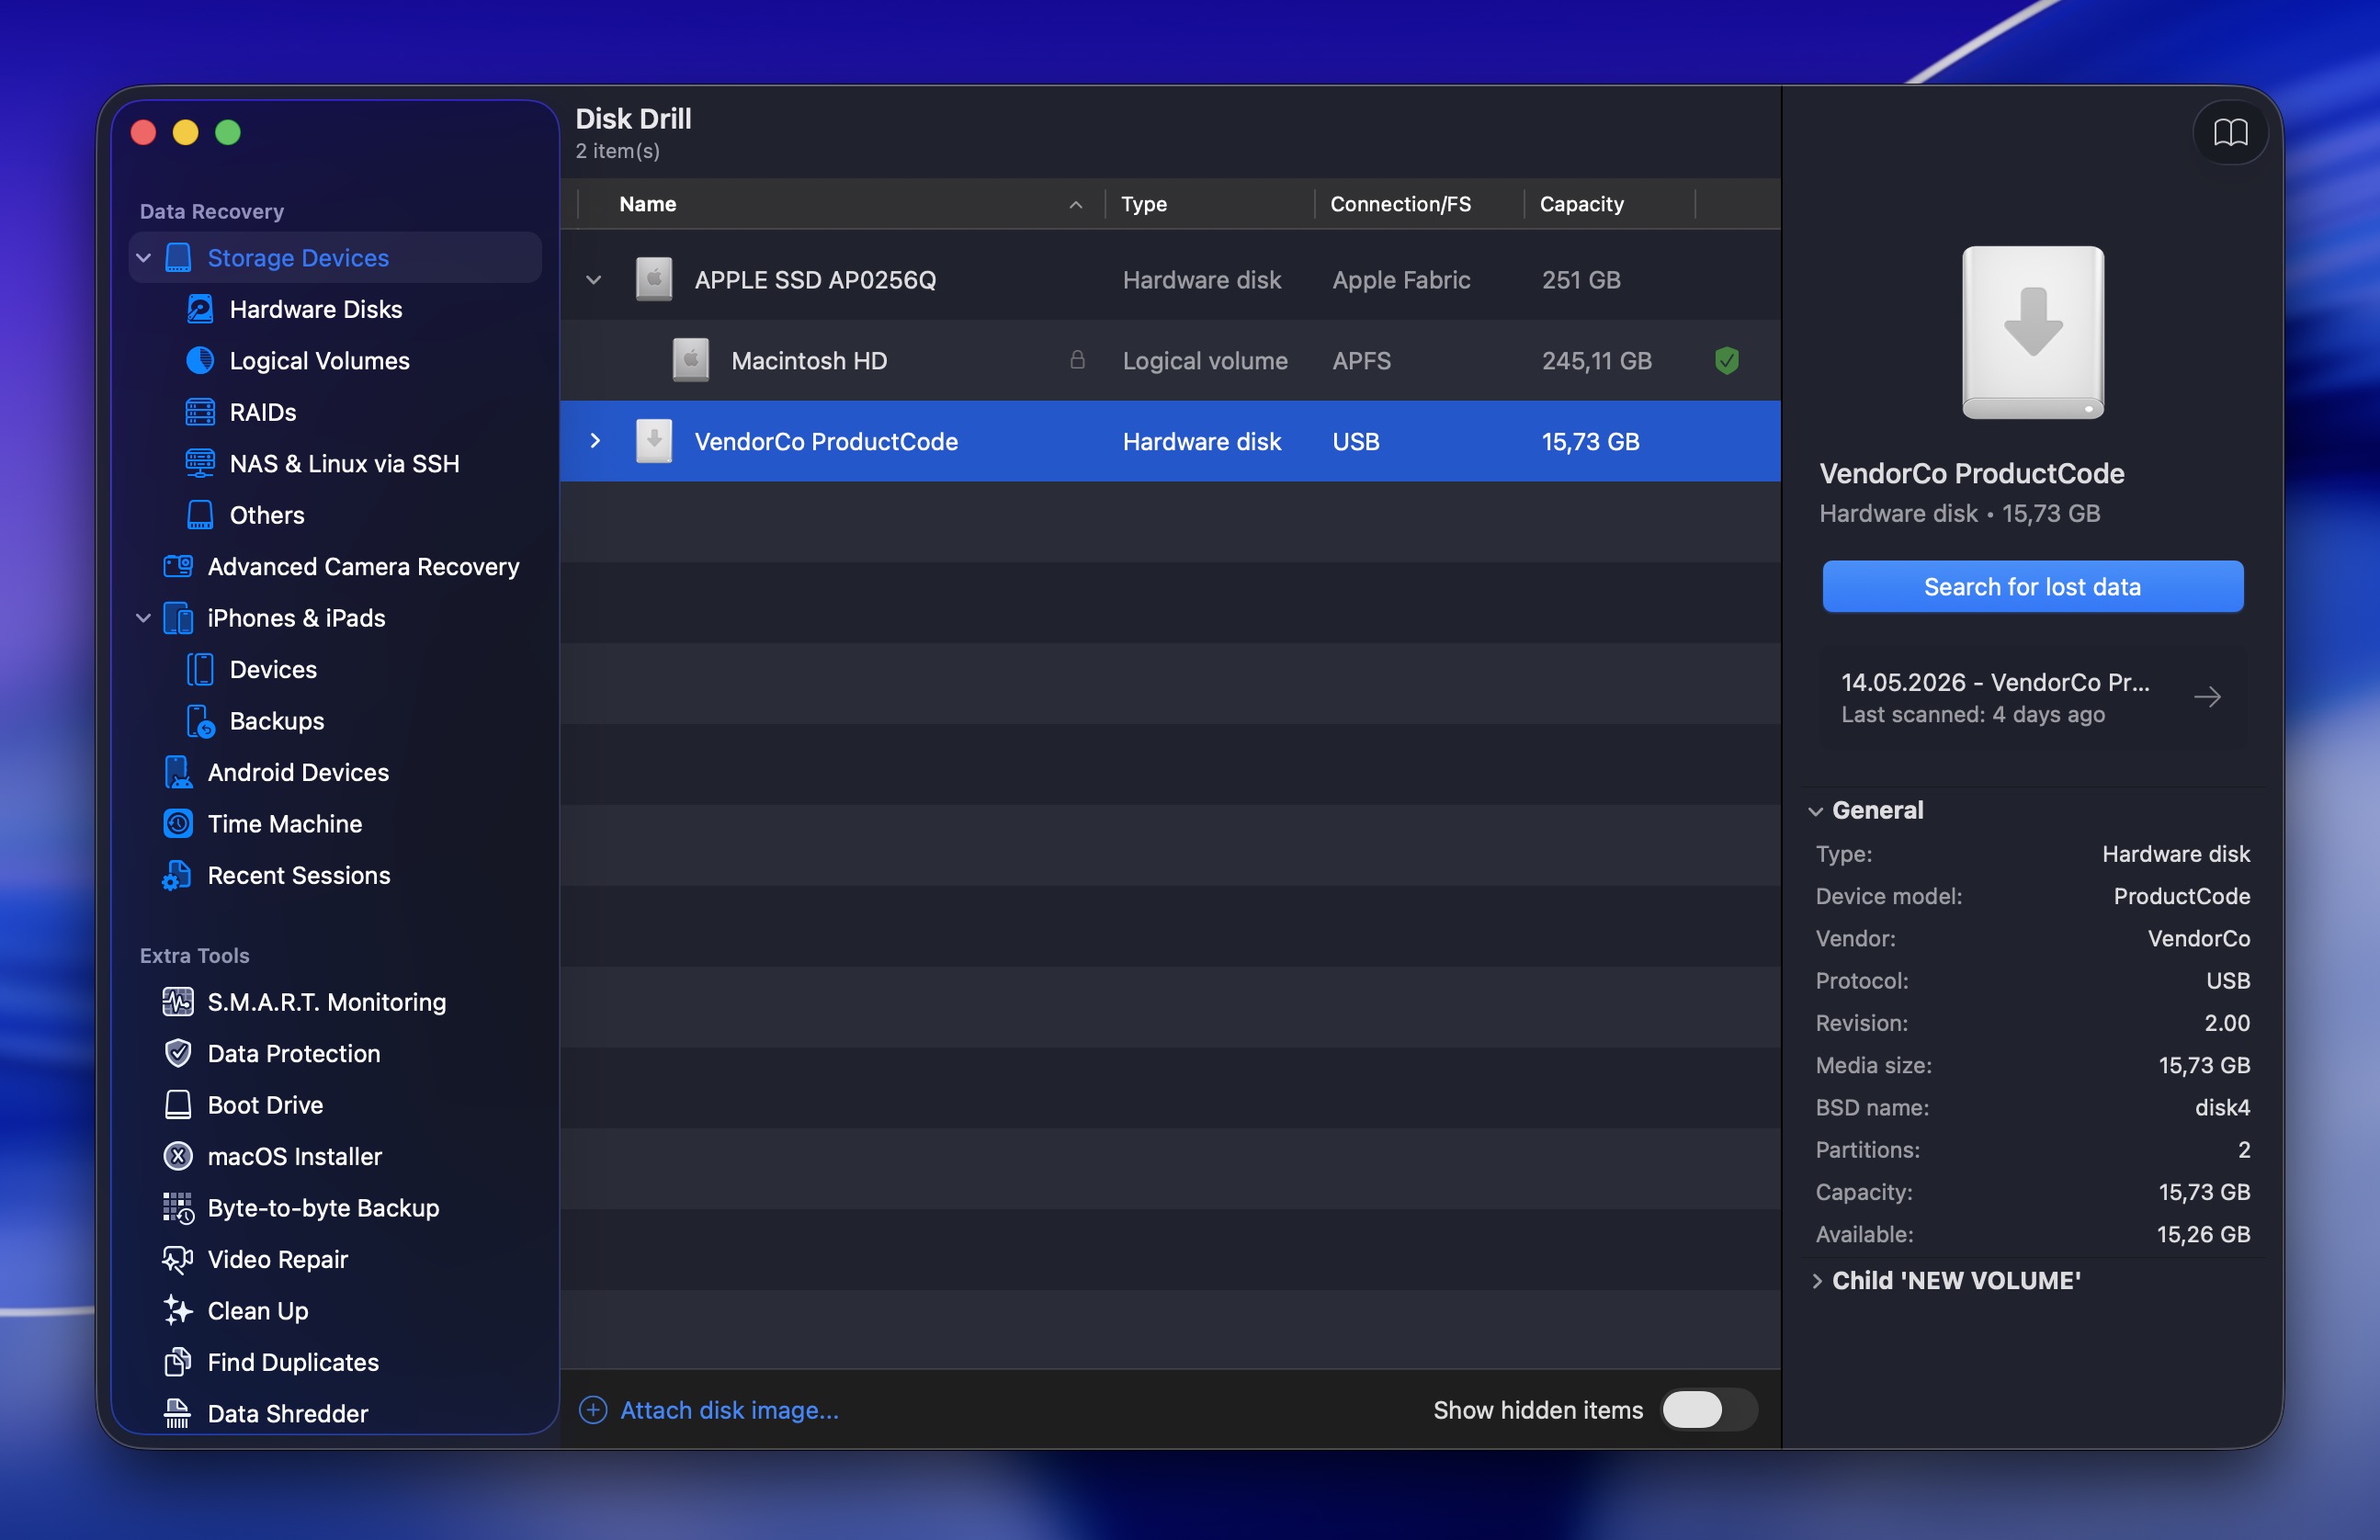Screen dimensions: 2380x1540
Task: Click the S.M.A.R.T. Monitoring icon
Action: (178, 1001)
